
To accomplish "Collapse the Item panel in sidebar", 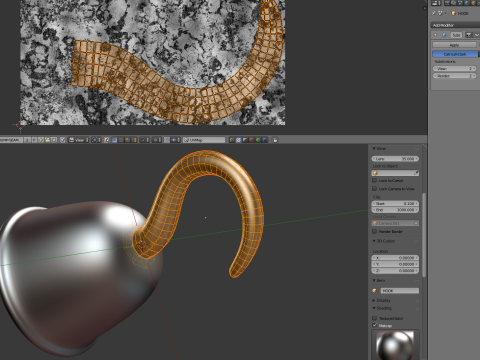I will tap(374, 280).
